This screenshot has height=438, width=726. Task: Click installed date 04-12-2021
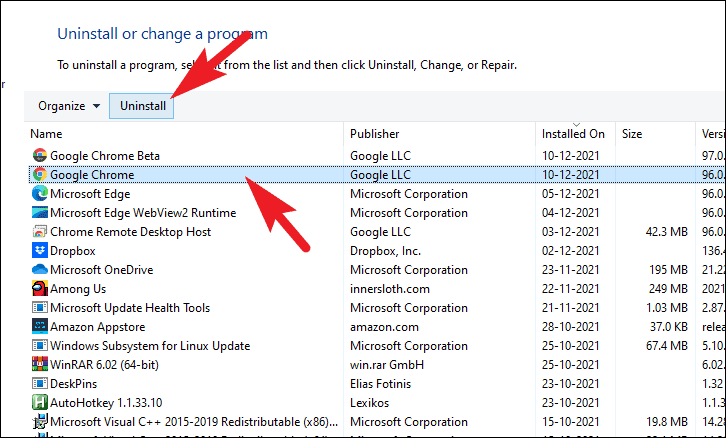click(x=570, y=213)
